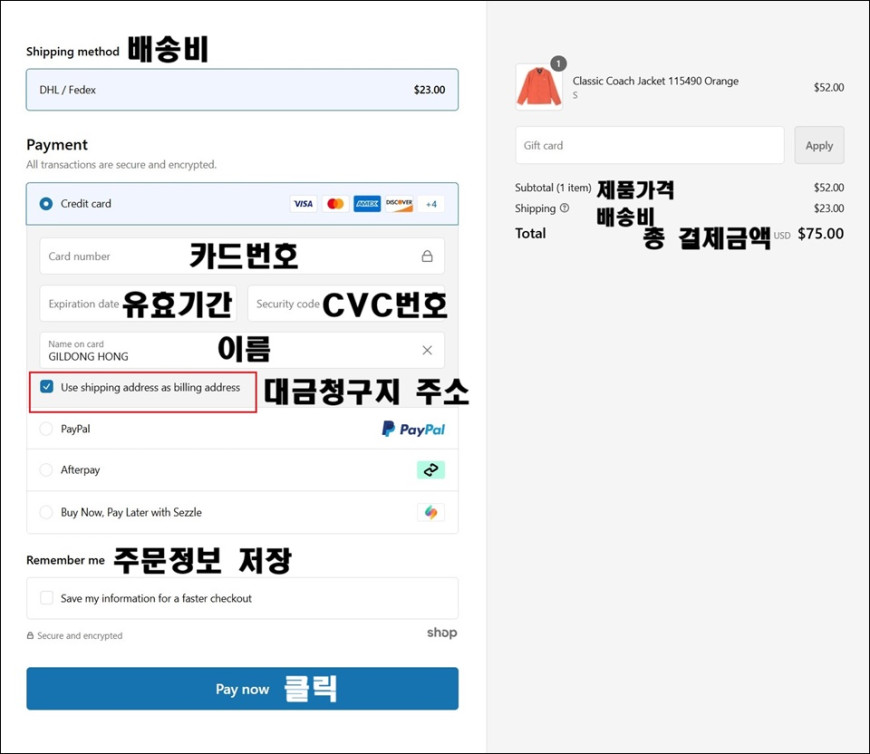Focus the Expiration date field

point(138,303)
